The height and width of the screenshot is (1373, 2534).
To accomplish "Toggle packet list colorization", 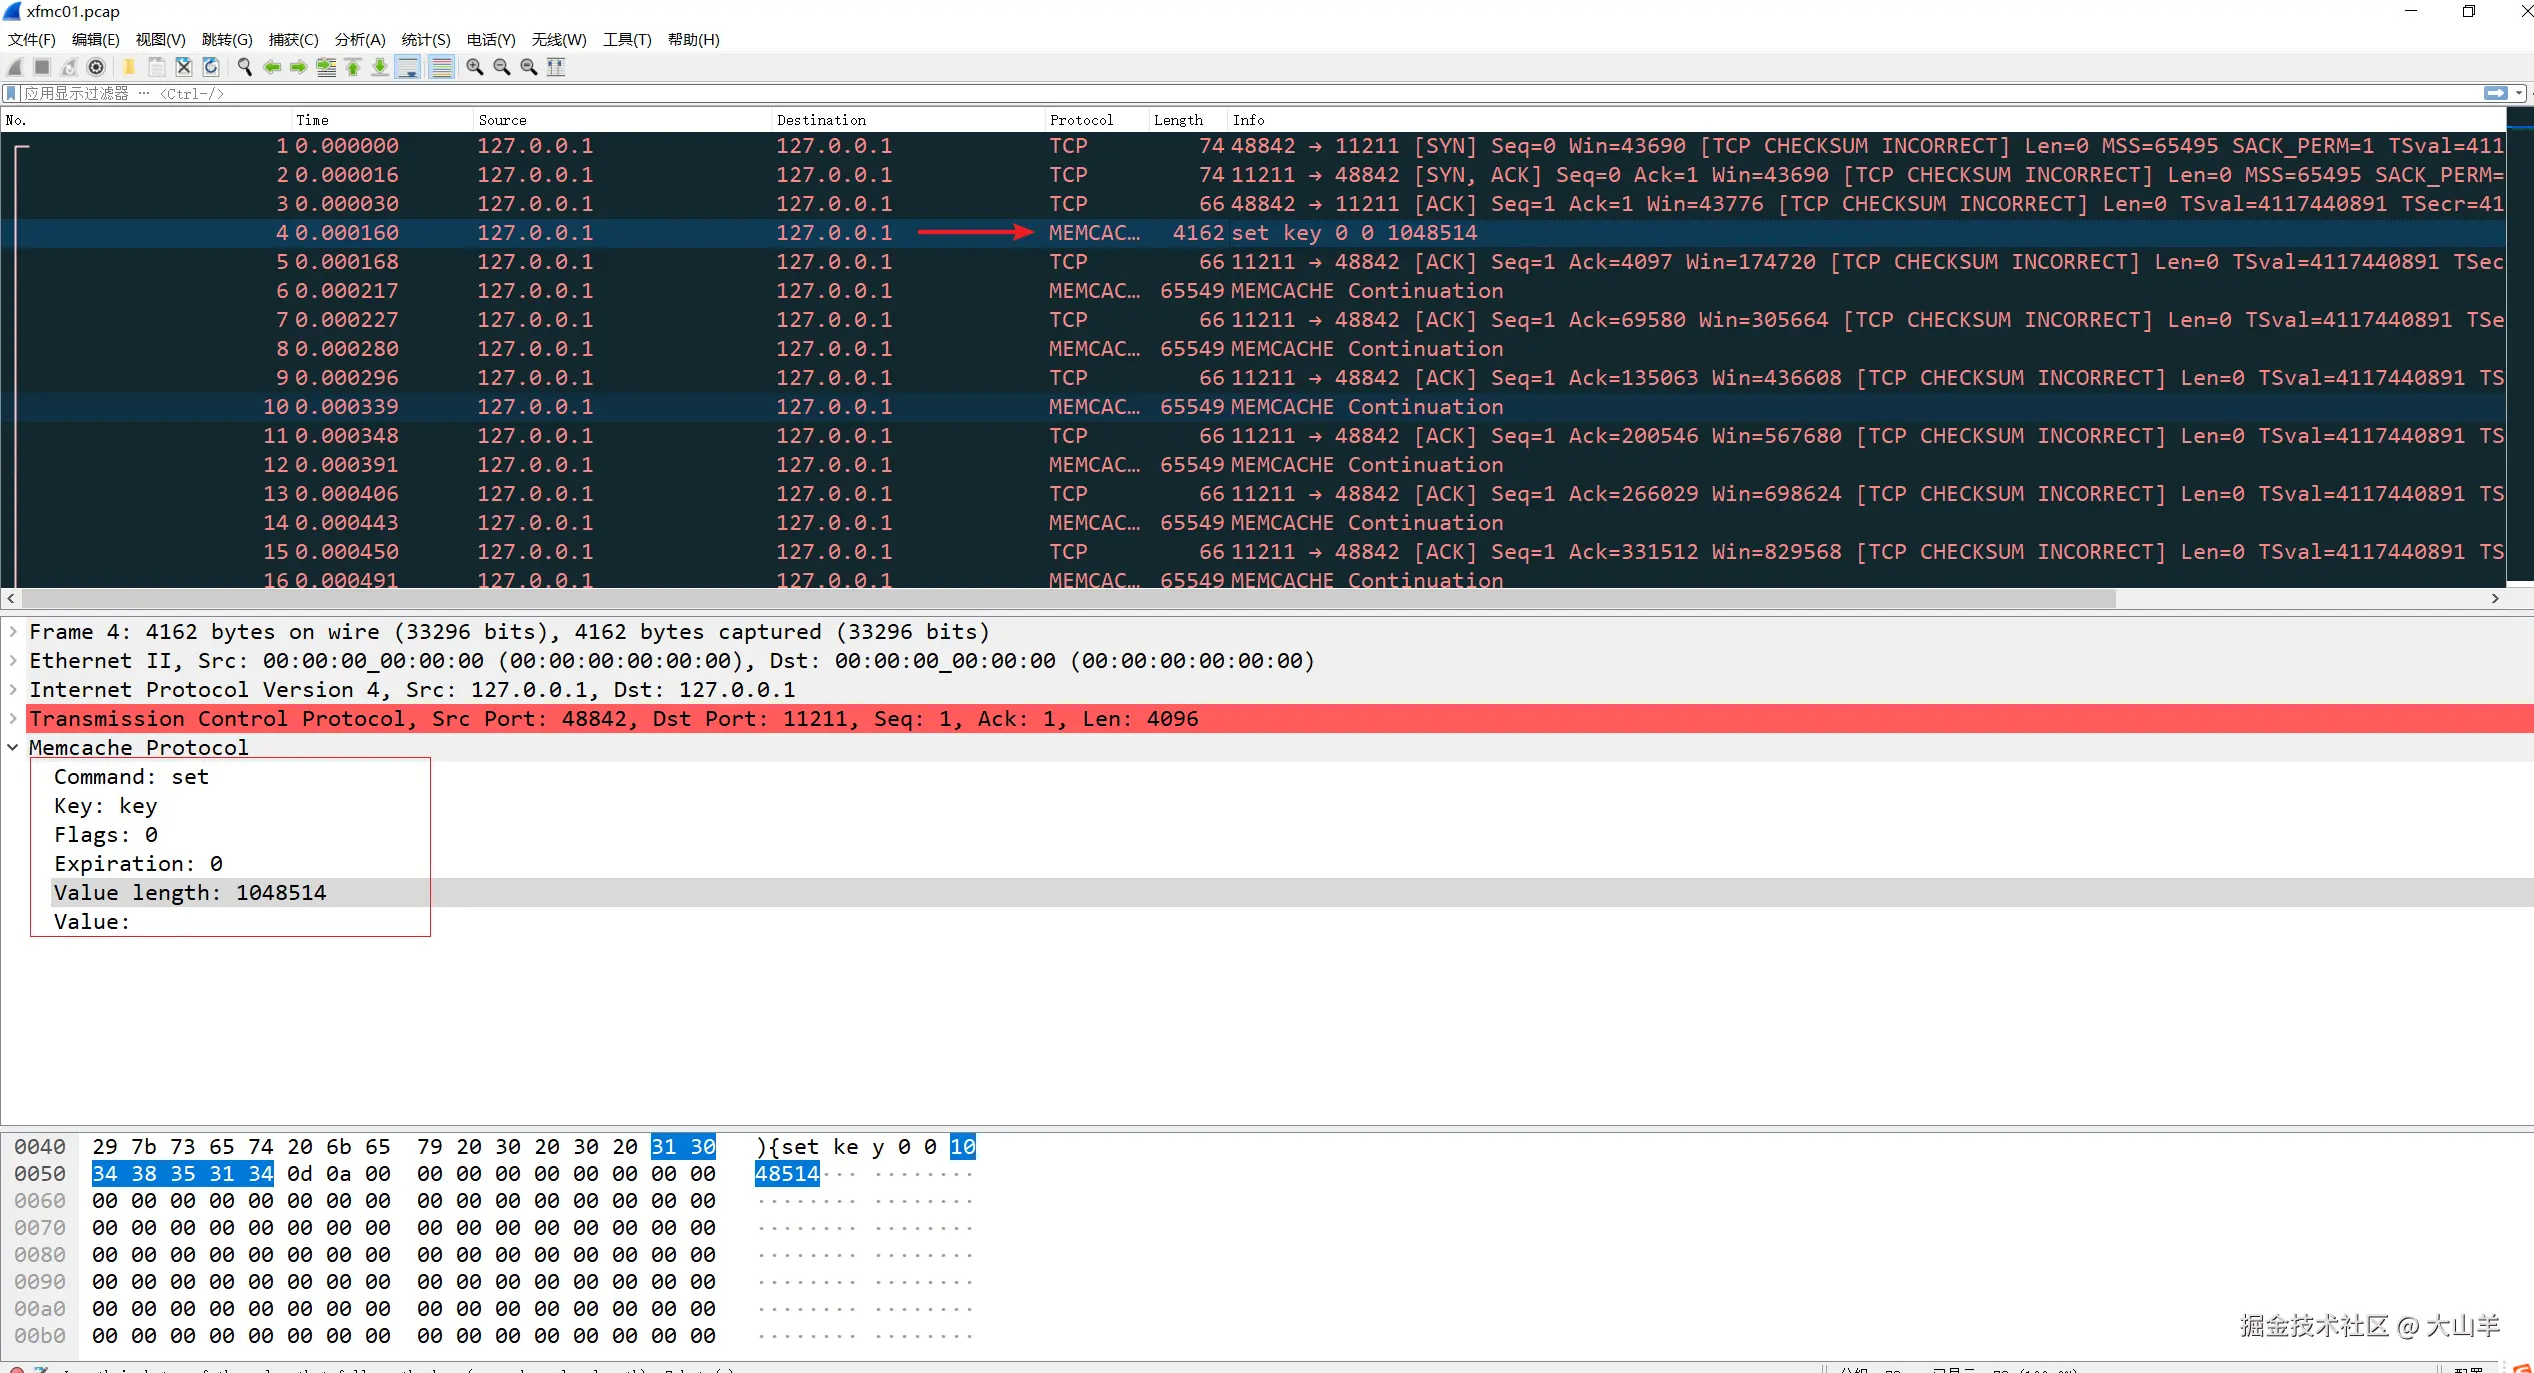I will [x=441, y=67].
